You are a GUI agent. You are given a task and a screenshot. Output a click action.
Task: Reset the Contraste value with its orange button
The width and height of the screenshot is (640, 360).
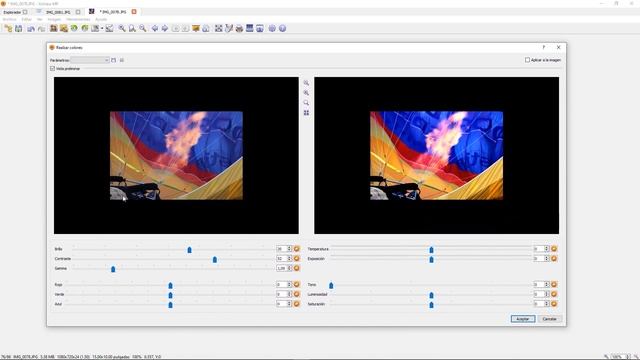(297, 258)
